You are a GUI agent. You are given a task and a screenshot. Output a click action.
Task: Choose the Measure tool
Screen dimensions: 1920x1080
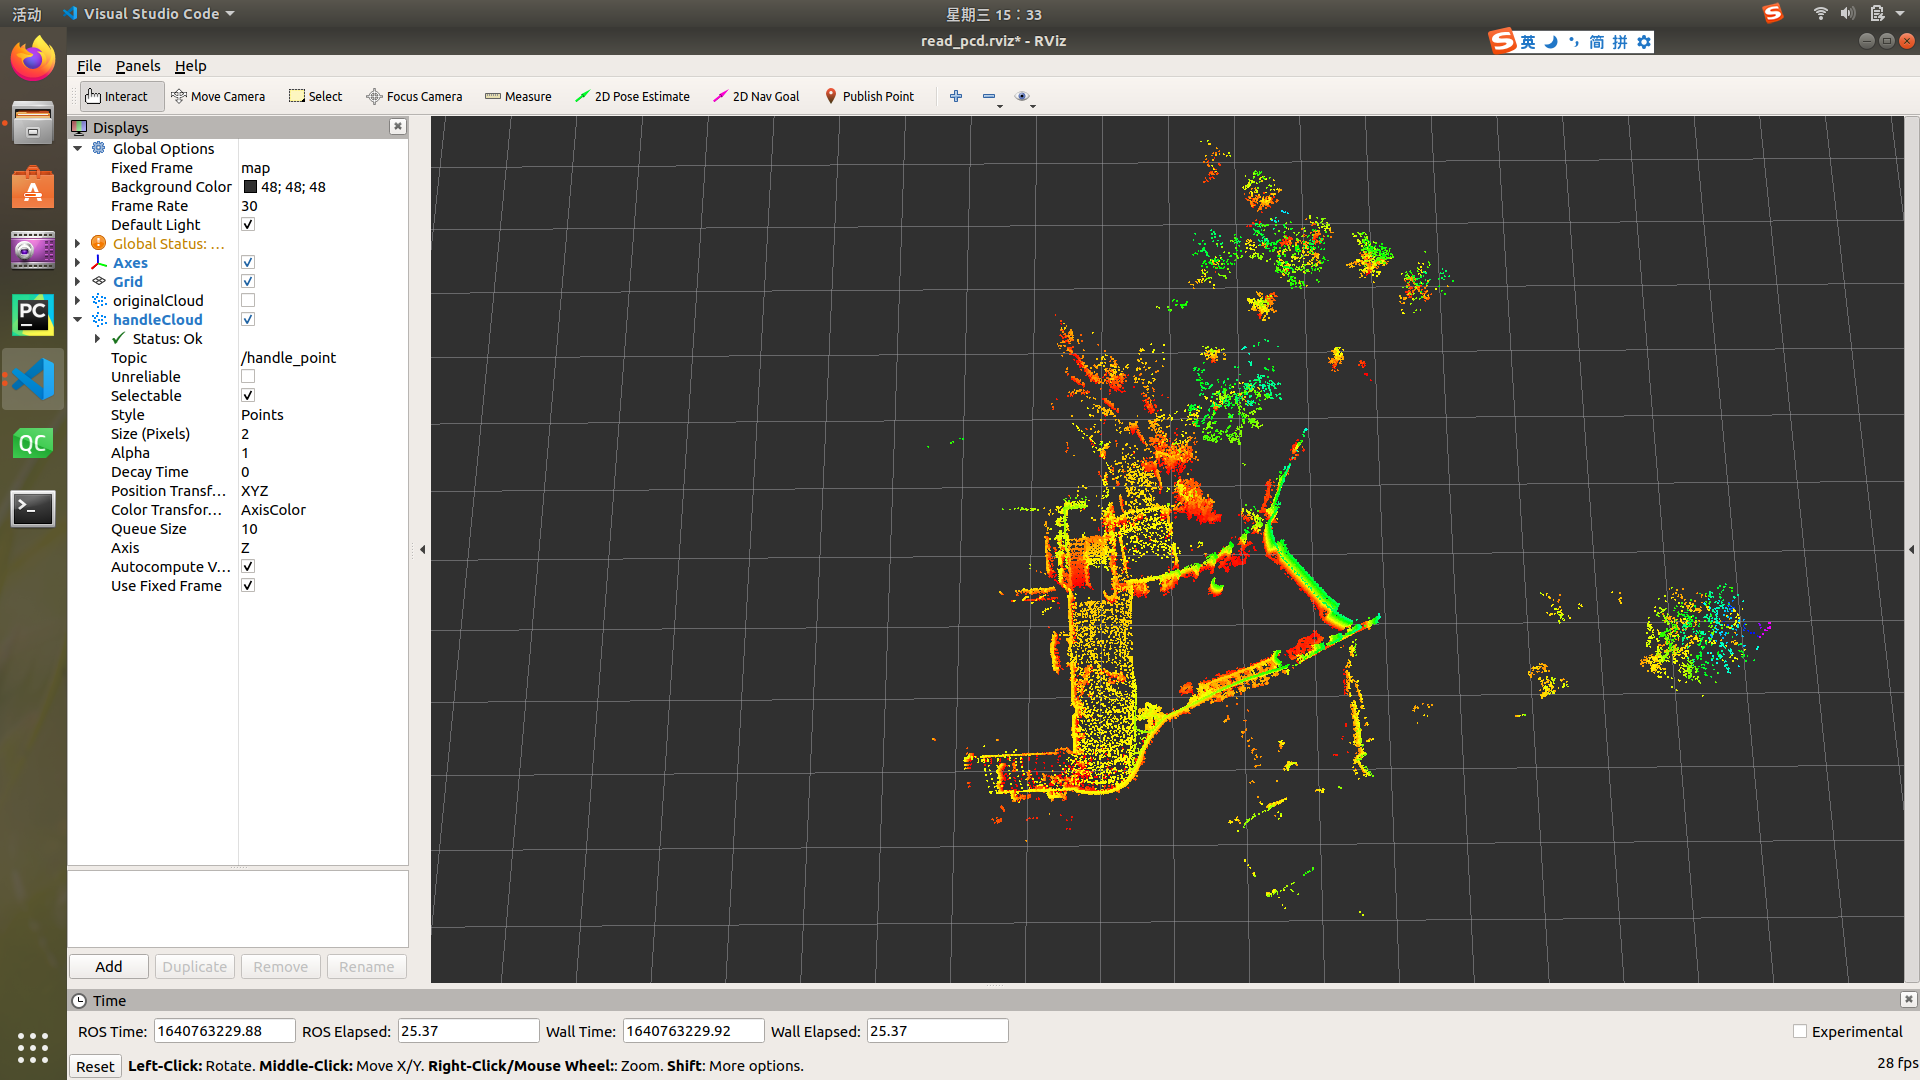pyautogui.click(x=518, y=96)
